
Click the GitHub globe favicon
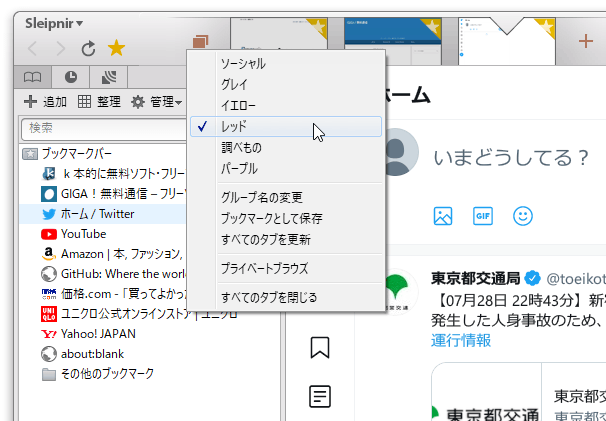pos(49,274)
